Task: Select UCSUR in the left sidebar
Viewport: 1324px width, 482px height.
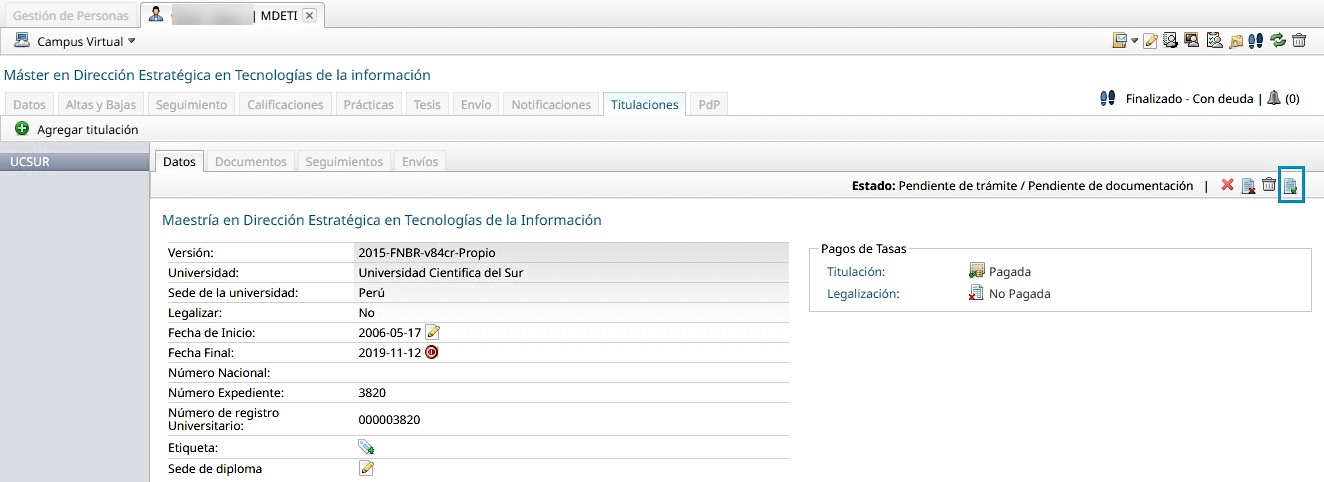Action: [30, 161]
